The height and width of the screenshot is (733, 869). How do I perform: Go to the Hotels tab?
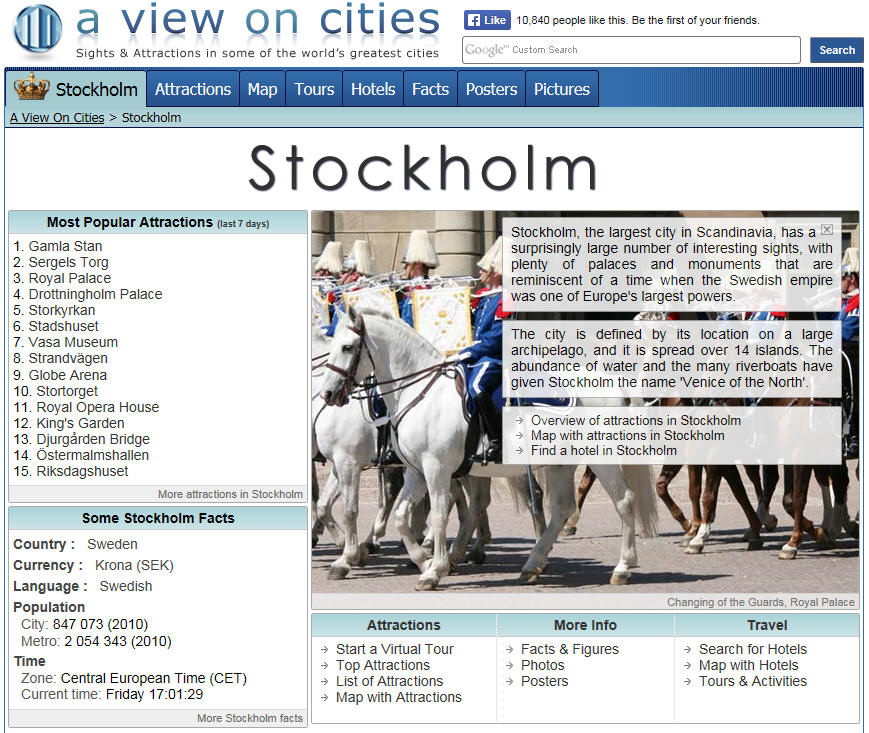pyautogui.click(x=373, y=89)
